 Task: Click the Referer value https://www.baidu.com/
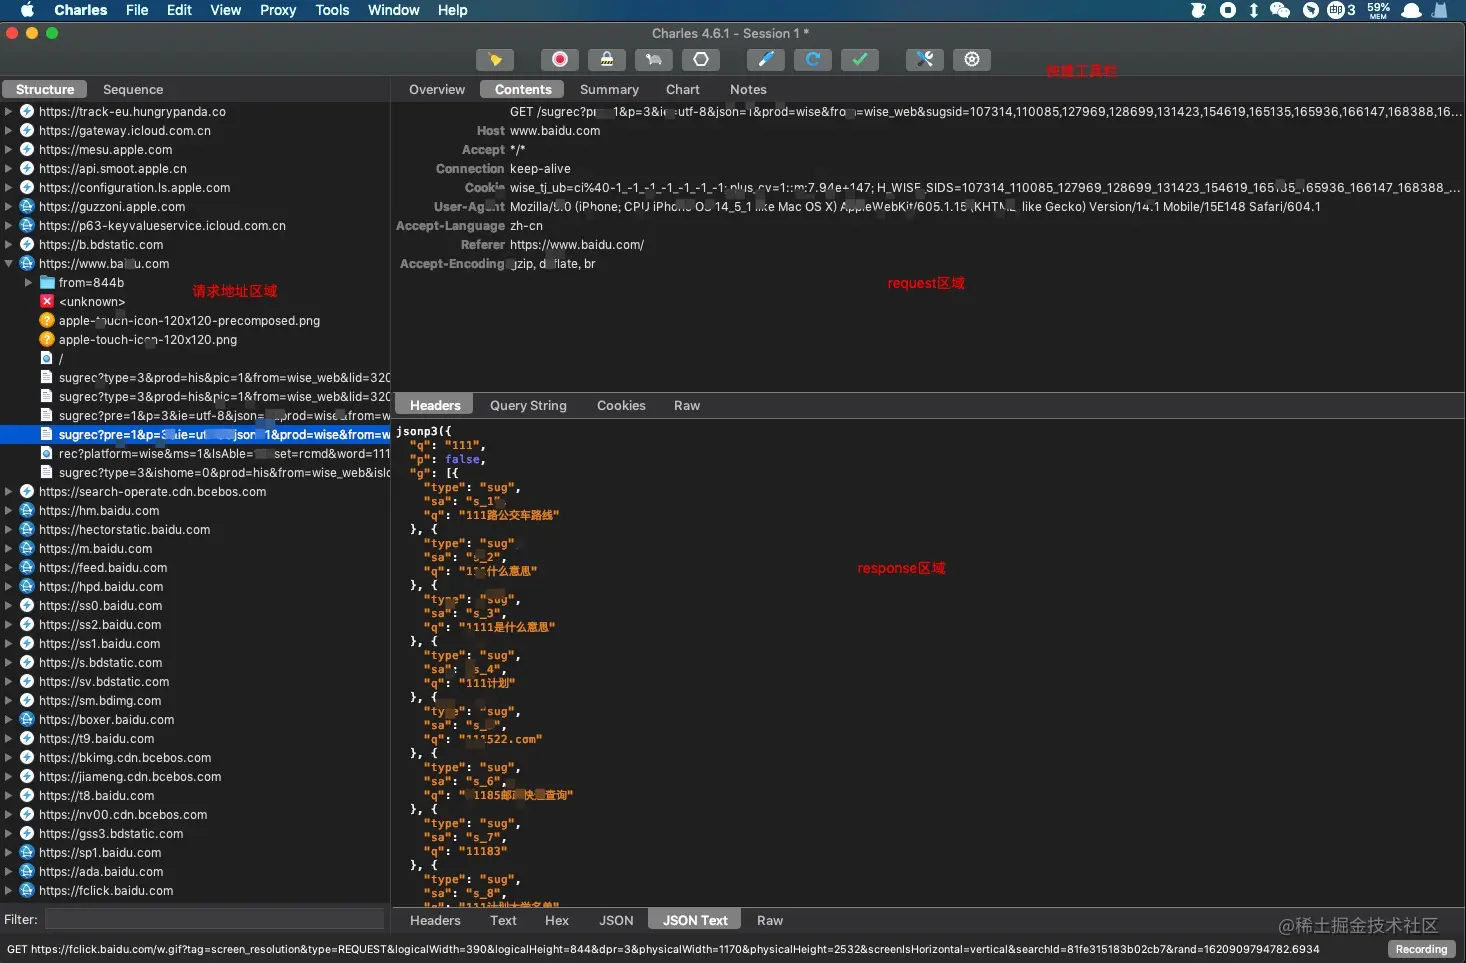point(577,244)
